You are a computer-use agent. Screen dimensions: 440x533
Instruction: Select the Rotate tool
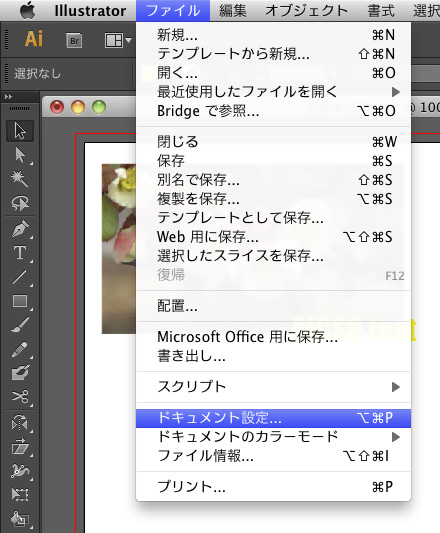tap(20, 423)
